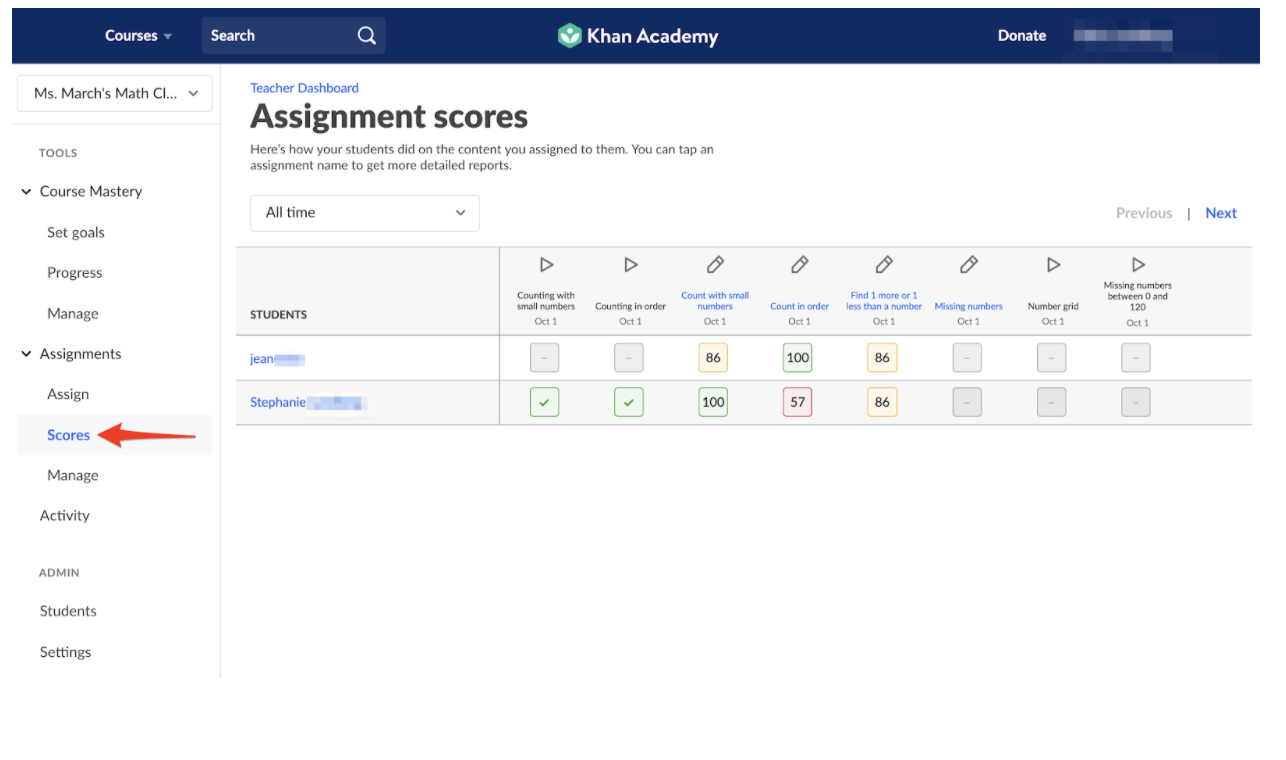
Task: Click the Donate link
Action: (1022, 36)
